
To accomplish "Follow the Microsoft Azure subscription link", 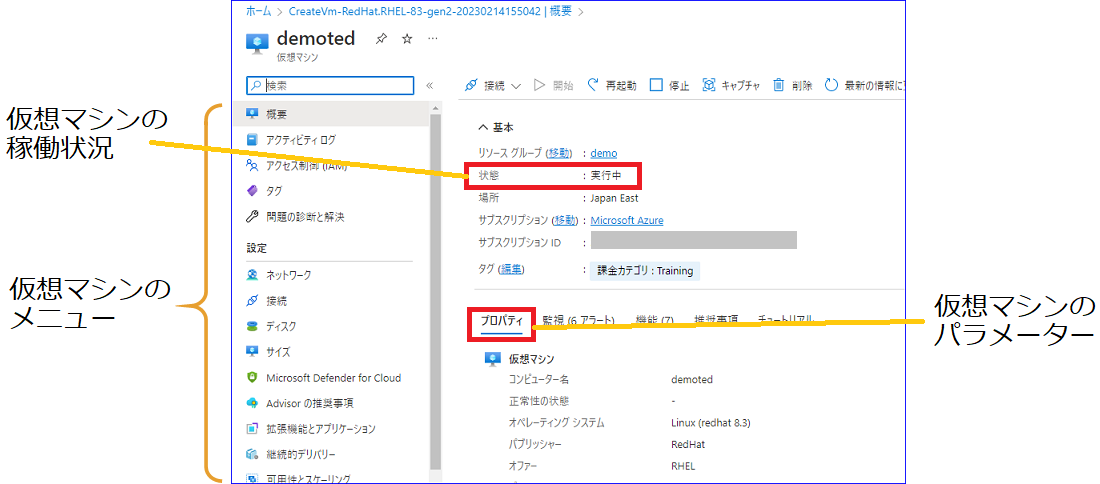I will [627, 220].
